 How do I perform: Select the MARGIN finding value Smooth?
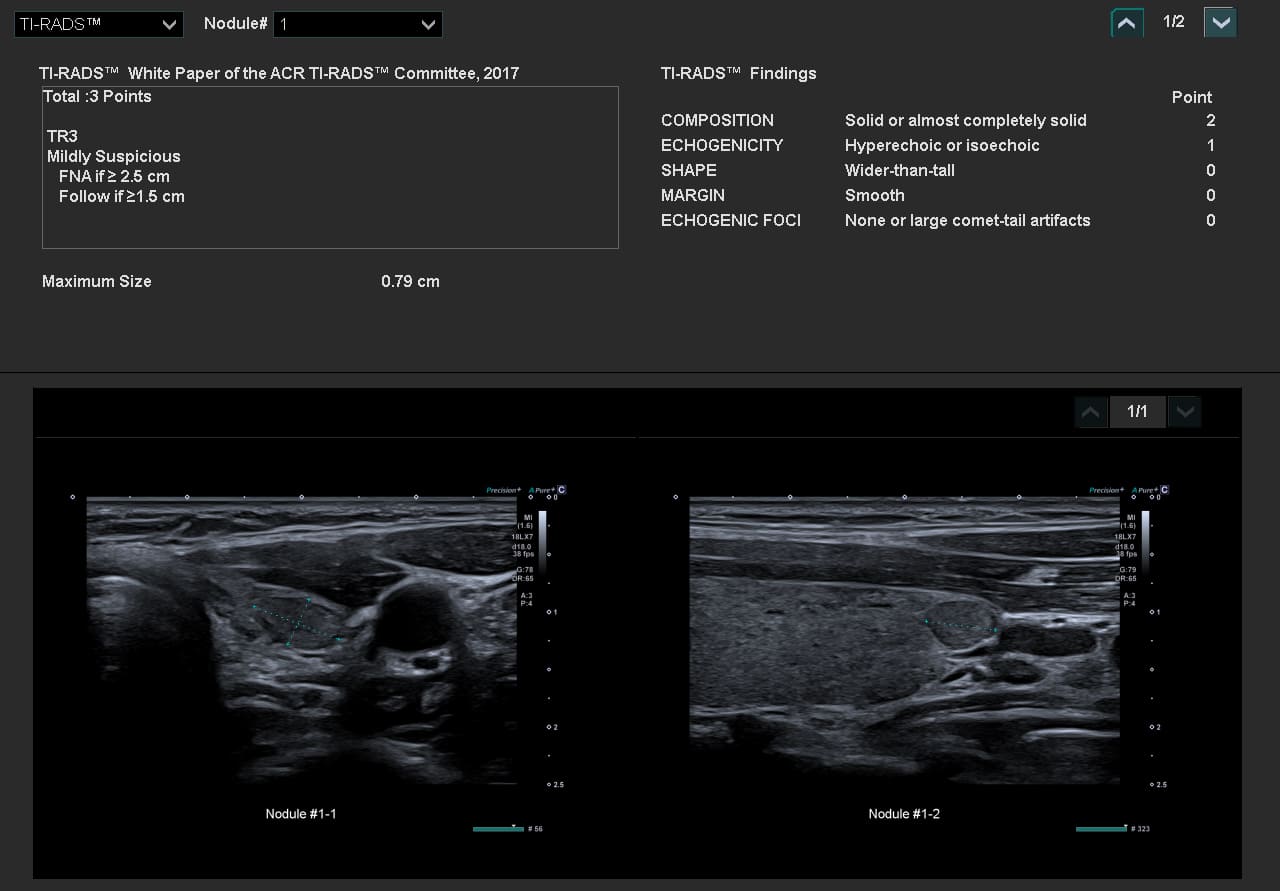875,195
